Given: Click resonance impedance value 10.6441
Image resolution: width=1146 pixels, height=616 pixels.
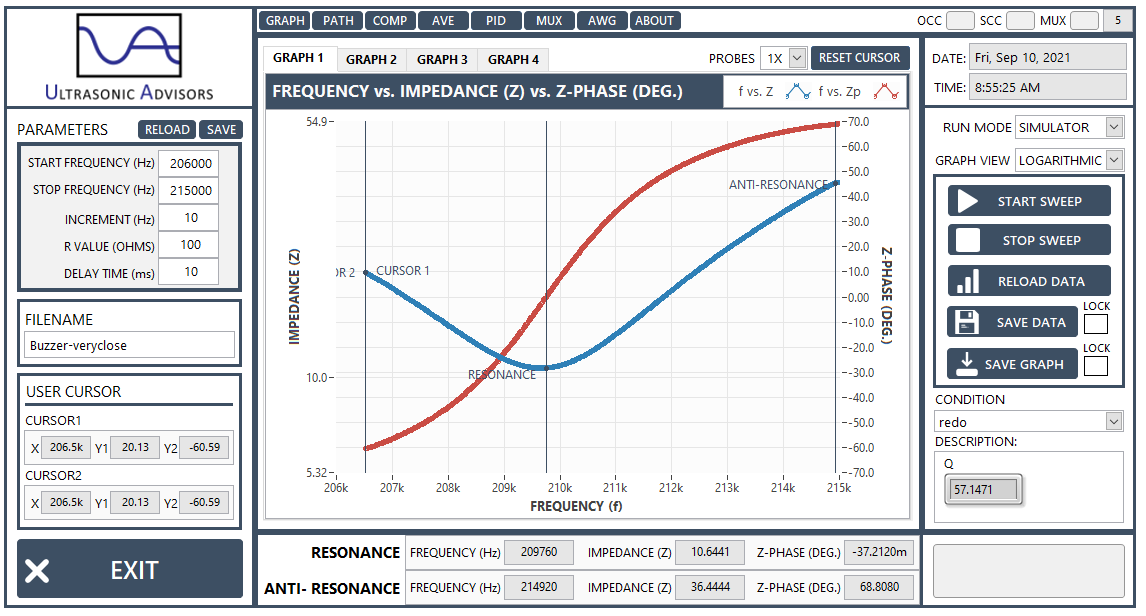Looking at the screenshot, I should (x=710, y=552).
